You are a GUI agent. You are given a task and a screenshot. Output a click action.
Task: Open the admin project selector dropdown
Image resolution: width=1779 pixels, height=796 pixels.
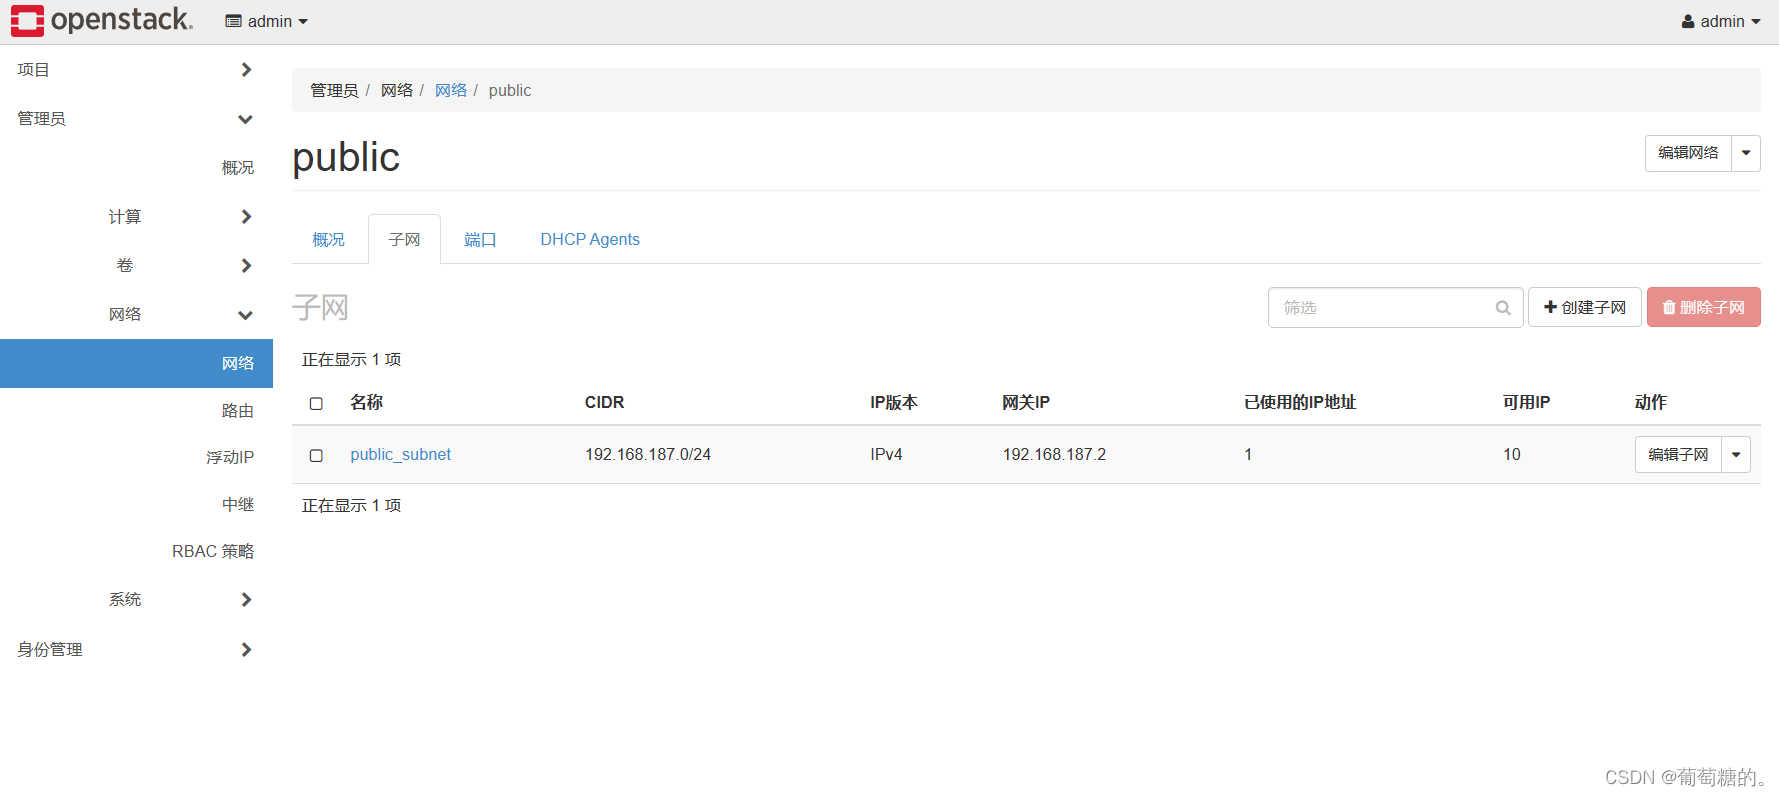click(266, 21)
